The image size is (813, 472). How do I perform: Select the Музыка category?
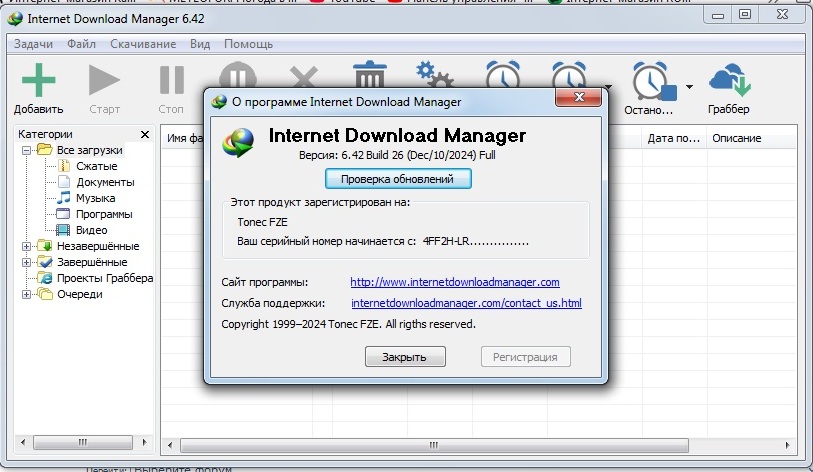click(x=95, y=198)
